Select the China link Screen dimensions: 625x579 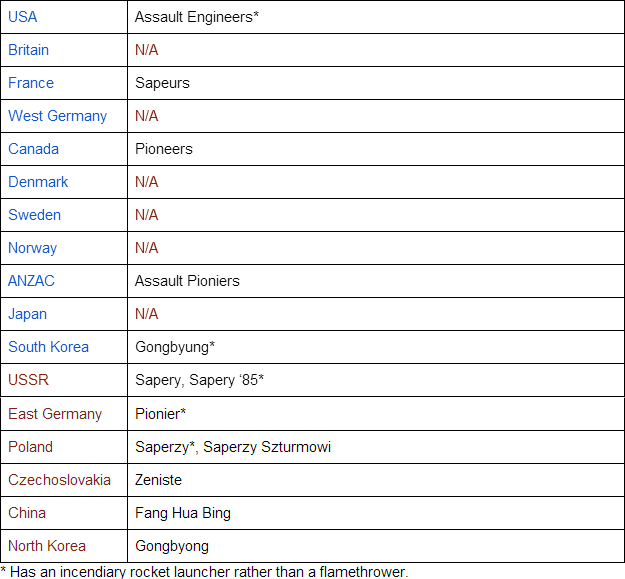click(27, 513)
